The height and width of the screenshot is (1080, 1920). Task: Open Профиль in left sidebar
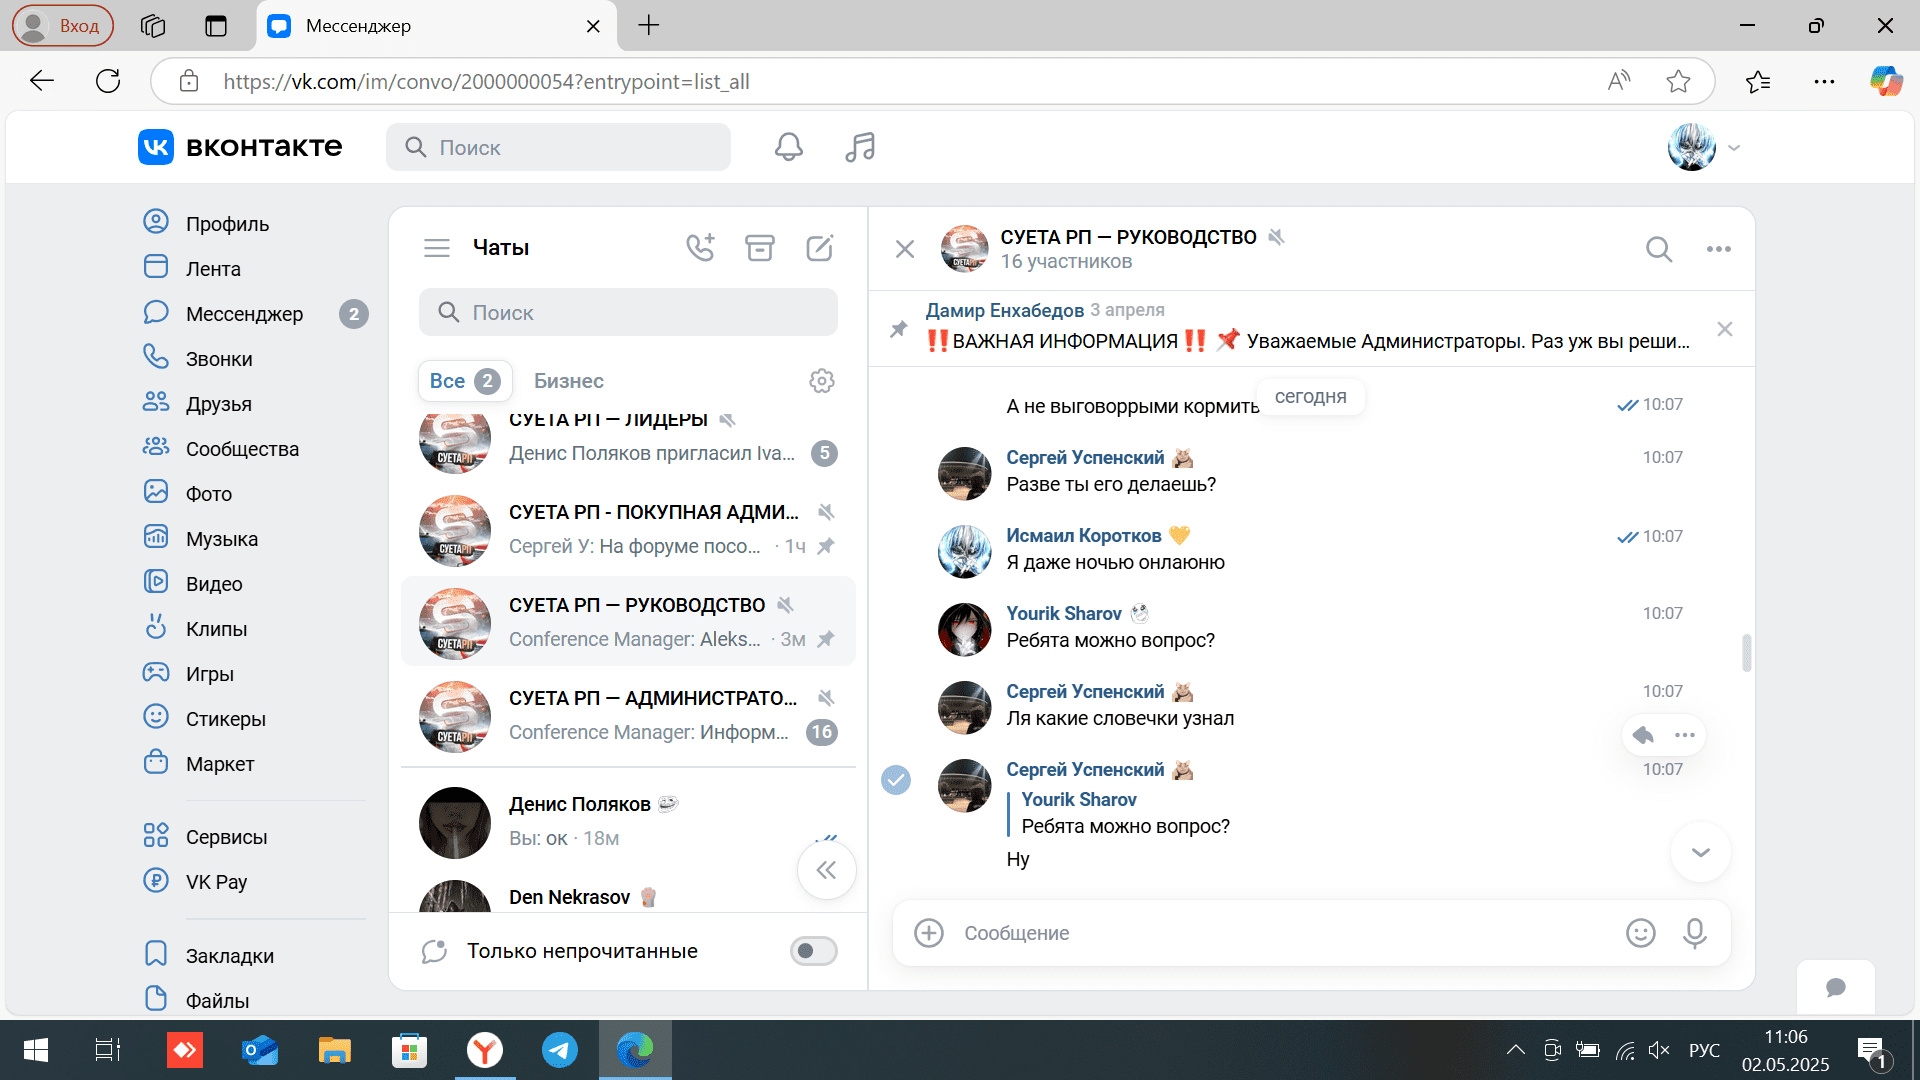click(227, 224)
